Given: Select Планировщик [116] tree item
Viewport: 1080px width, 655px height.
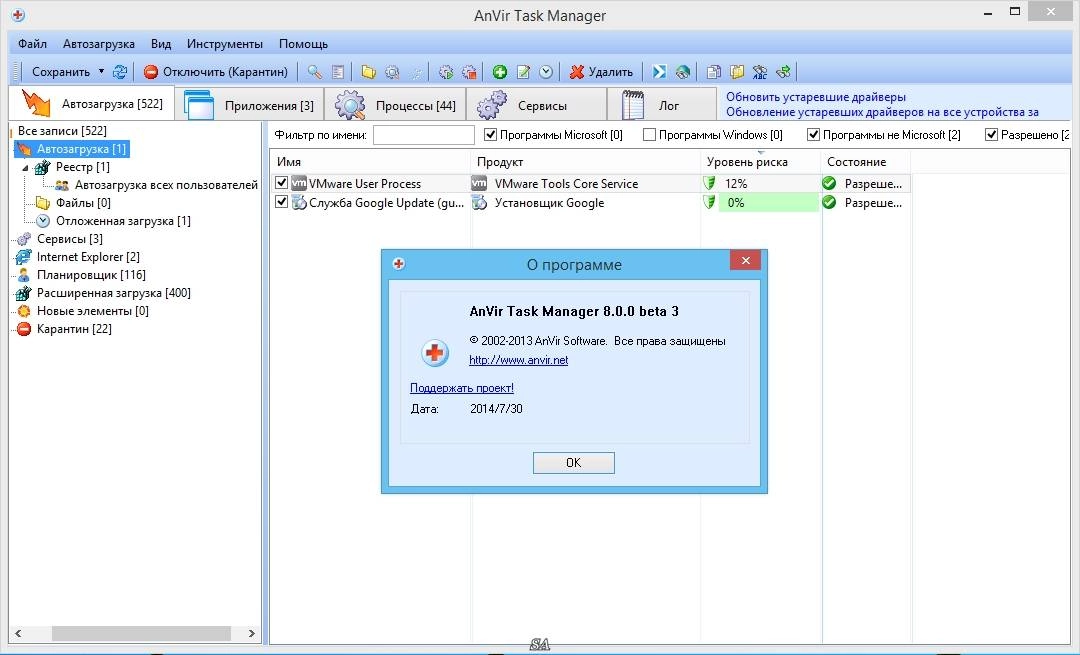Looking at the screenshot, I should pyautogui.click(x=91, y=275).
